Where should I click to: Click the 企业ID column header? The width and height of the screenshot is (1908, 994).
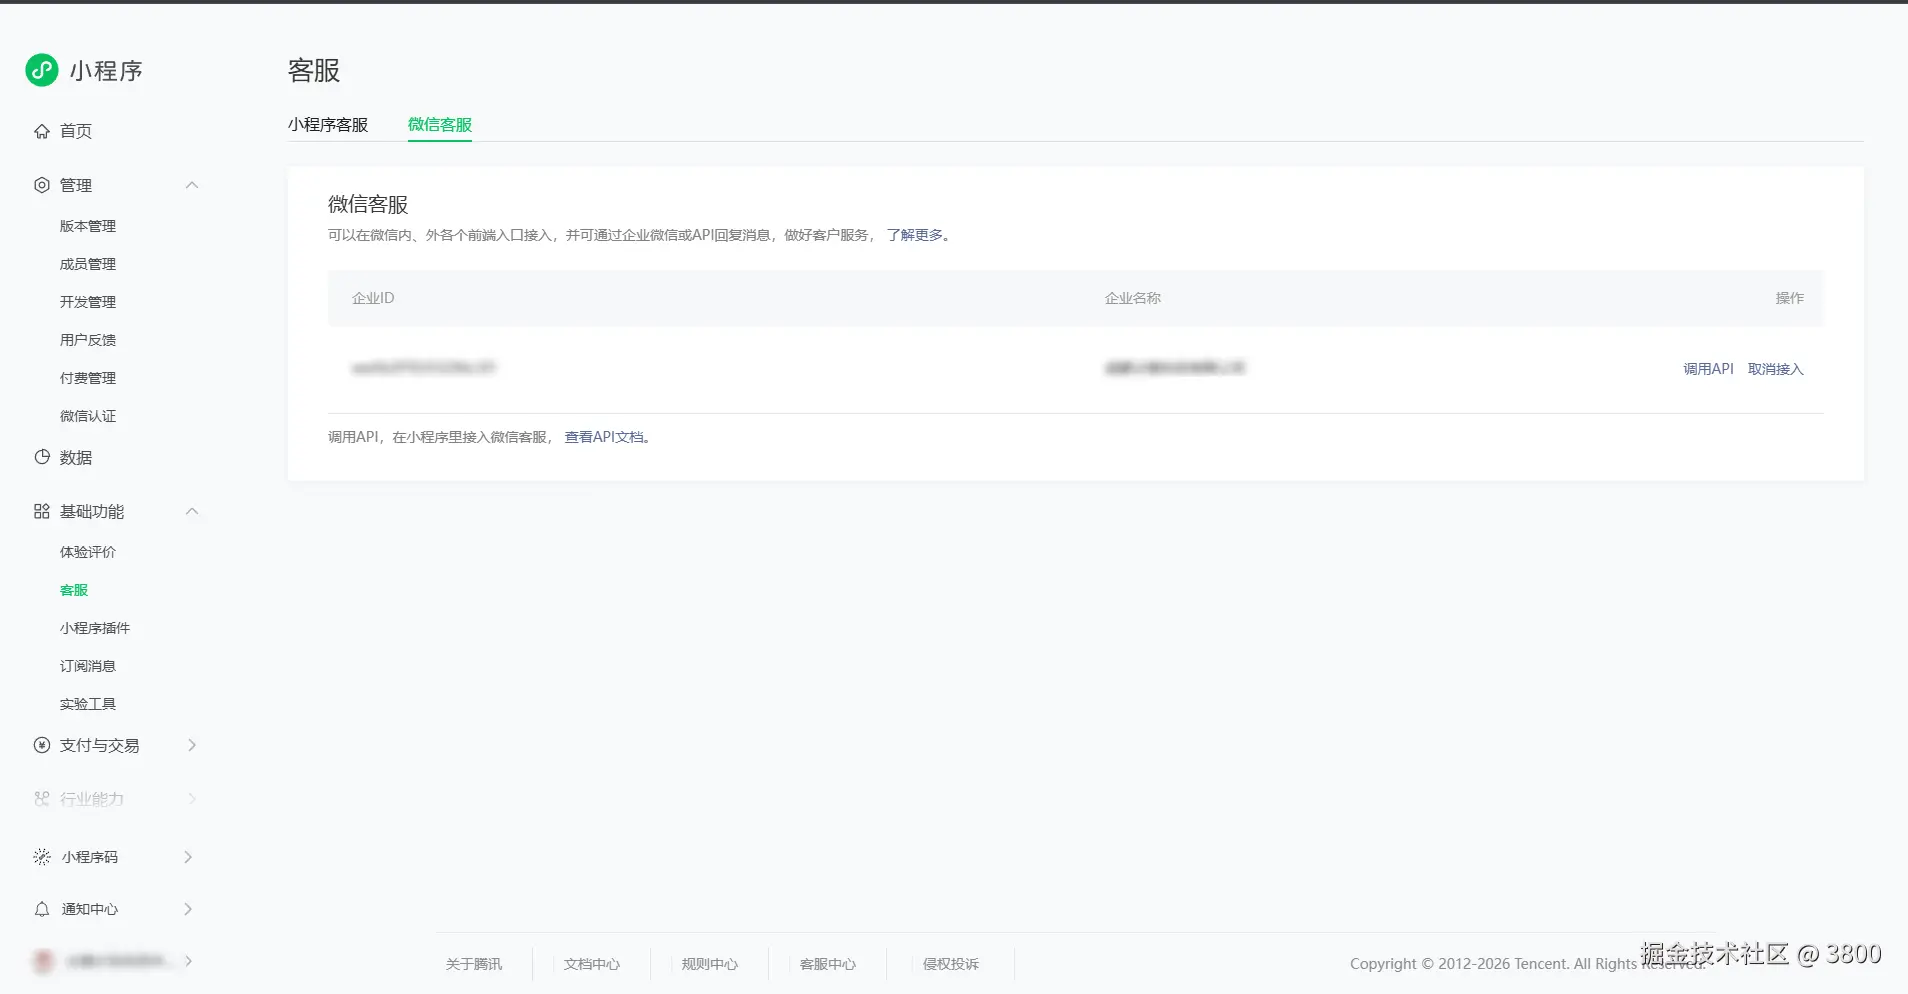[373, 298]
